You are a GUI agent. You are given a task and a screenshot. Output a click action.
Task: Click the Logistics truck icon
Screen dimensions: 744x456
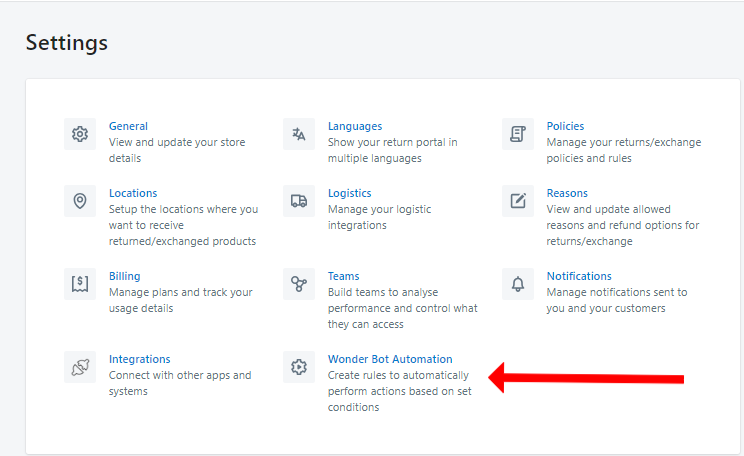299,201
